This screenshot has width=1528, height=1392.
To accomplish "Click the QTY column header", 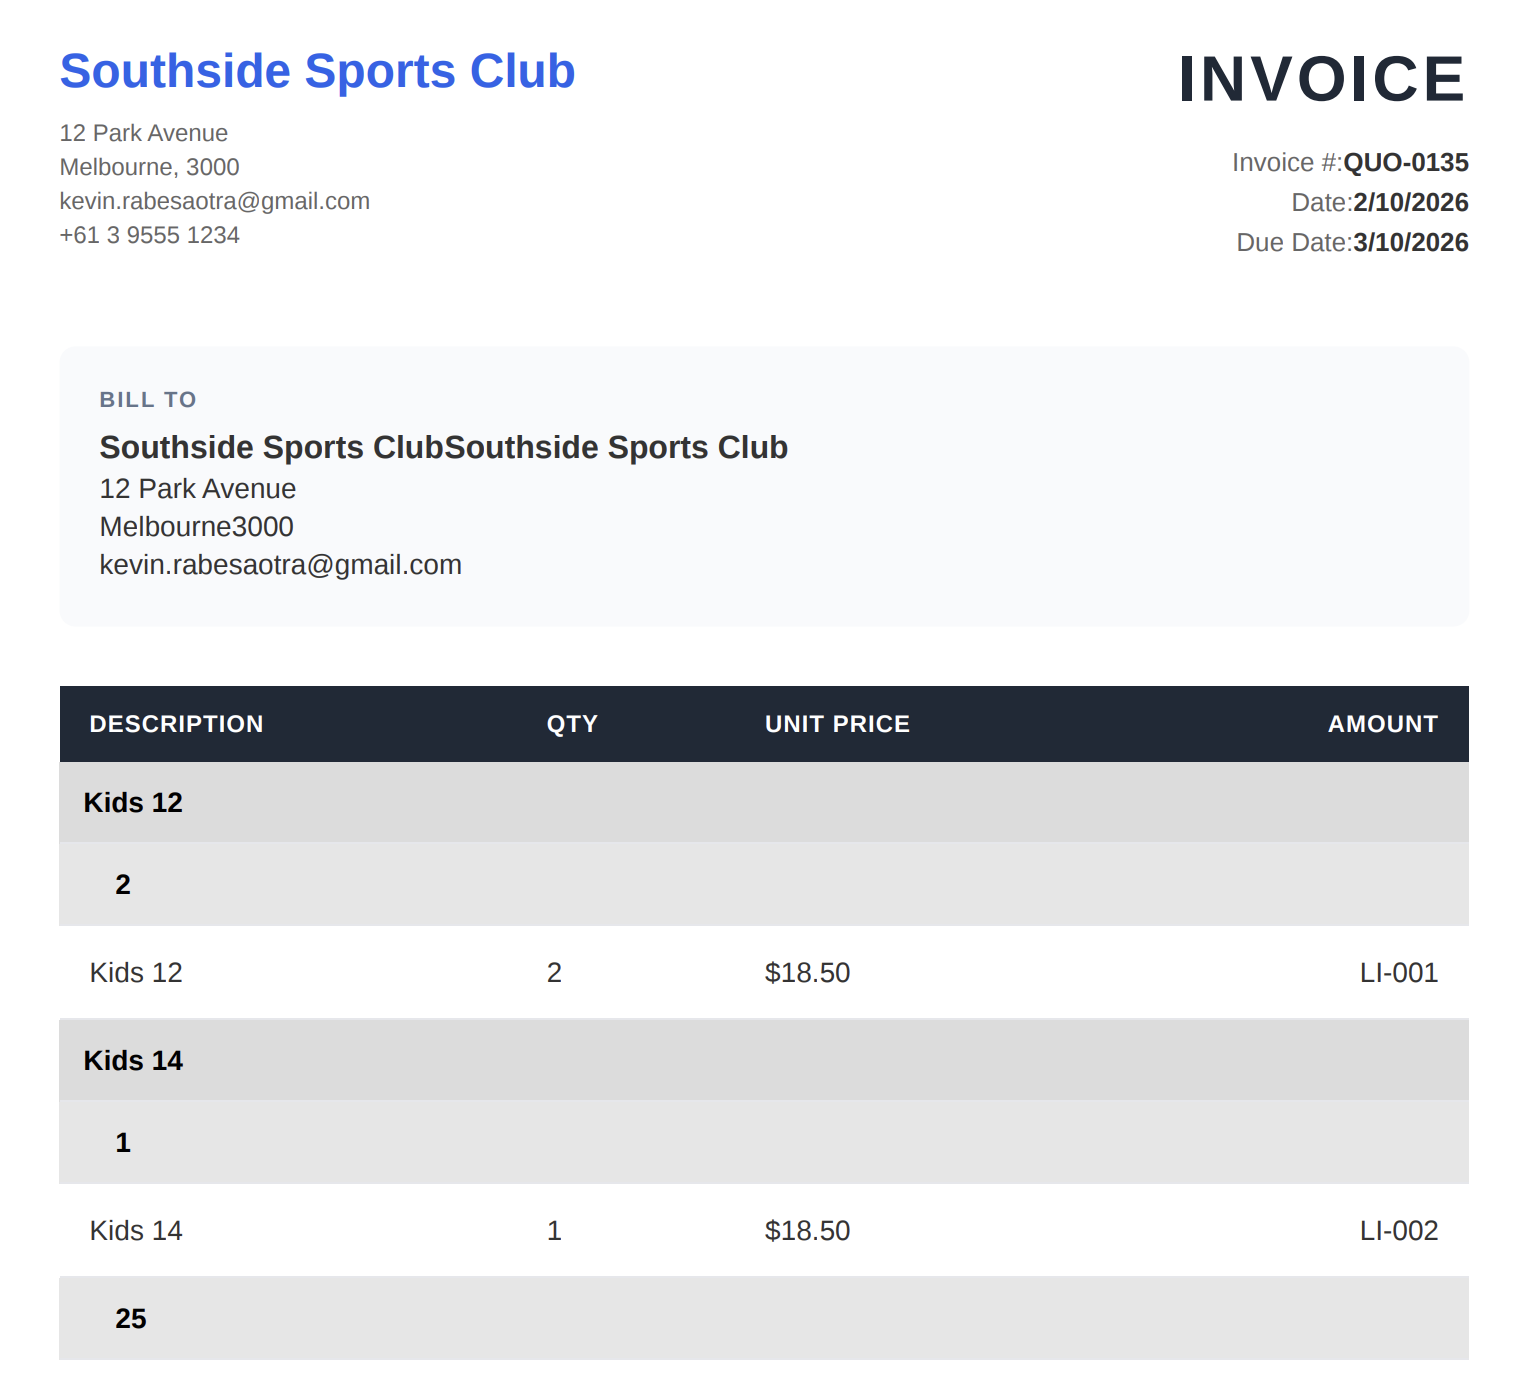I will click(x=572, y=724).
